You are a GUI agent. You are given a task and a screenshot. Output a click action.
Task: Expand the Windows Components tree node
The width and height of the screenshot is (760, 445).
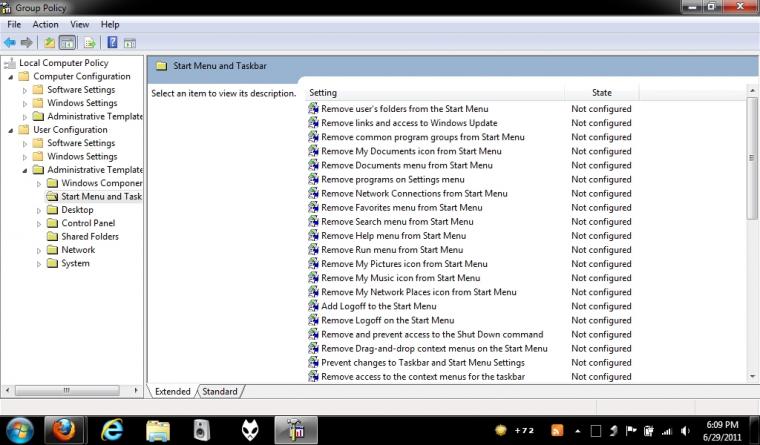click(x=39, y=184)
